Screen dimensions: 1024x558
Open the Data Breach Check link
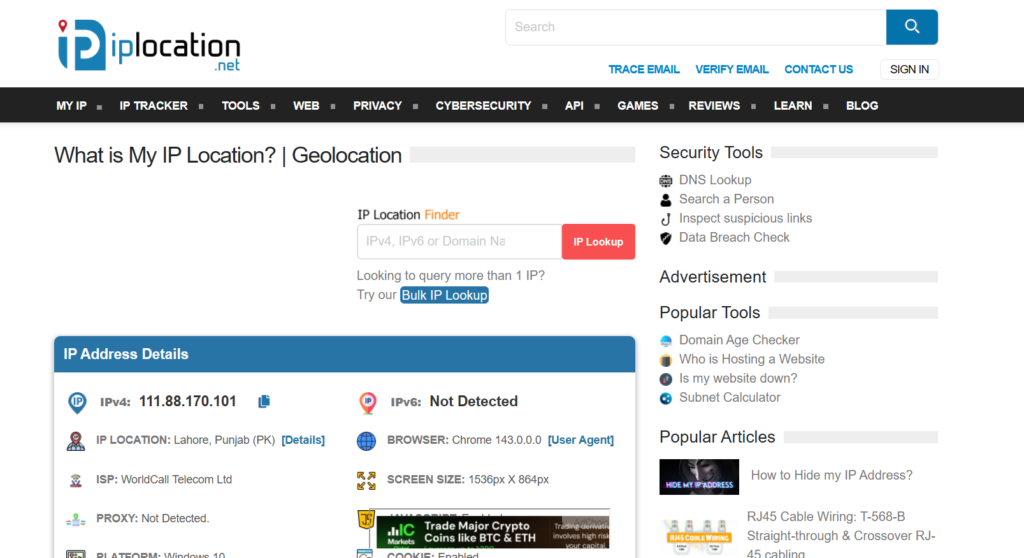click(x=734, y=238)
